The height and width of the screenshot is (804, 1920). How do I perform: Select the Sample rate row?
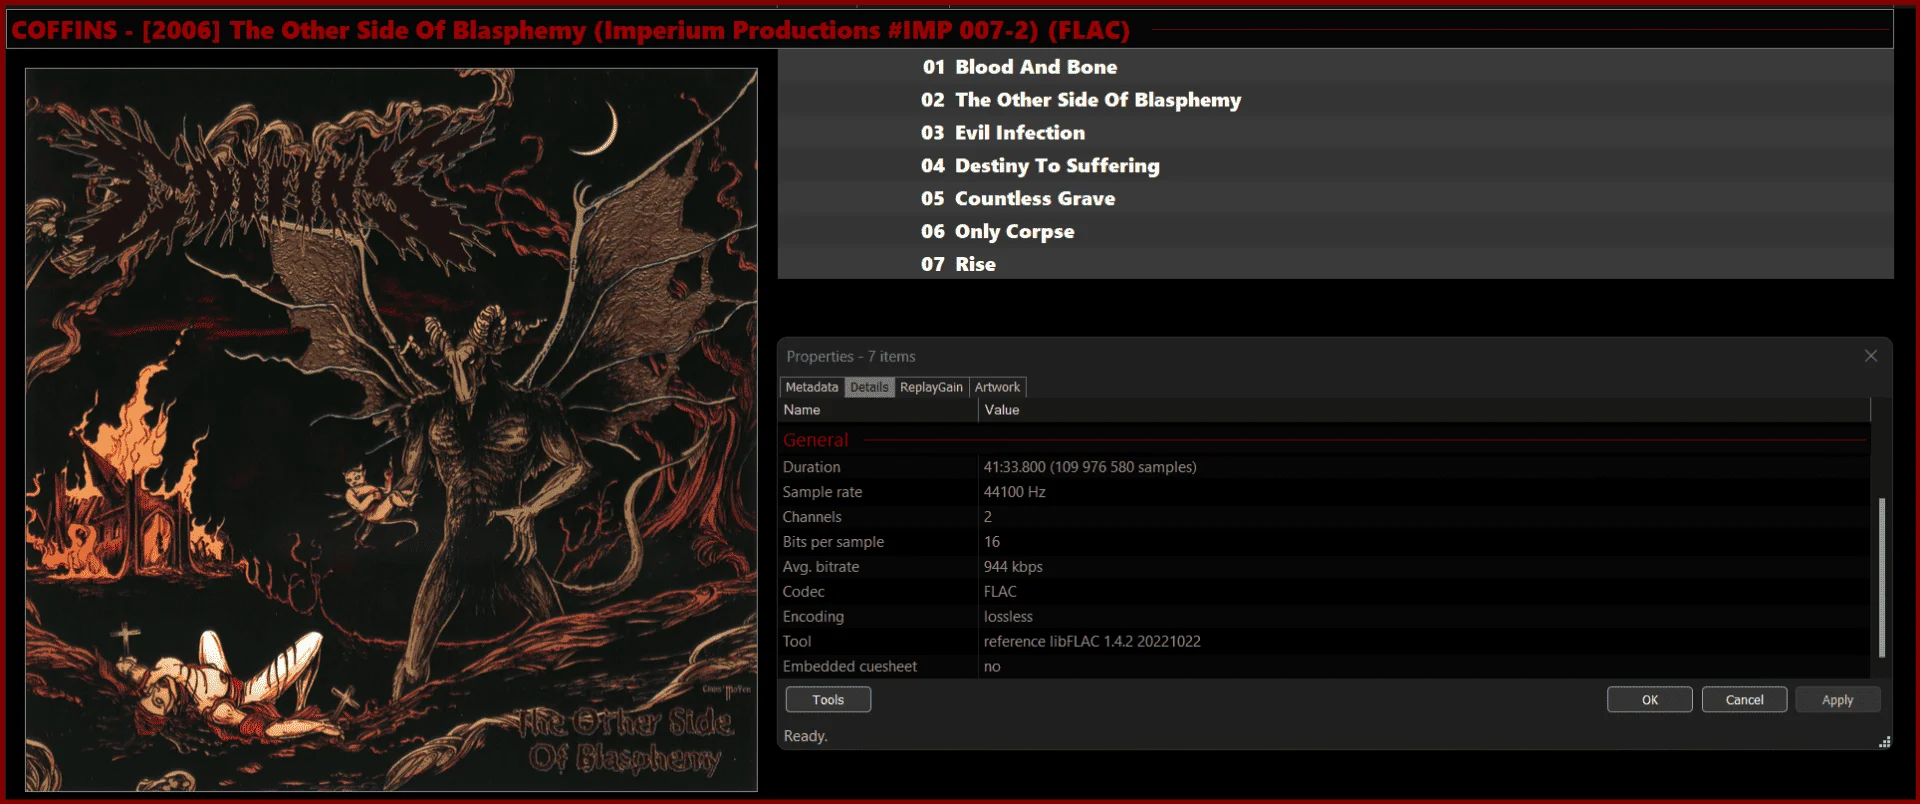point(1324,492)
